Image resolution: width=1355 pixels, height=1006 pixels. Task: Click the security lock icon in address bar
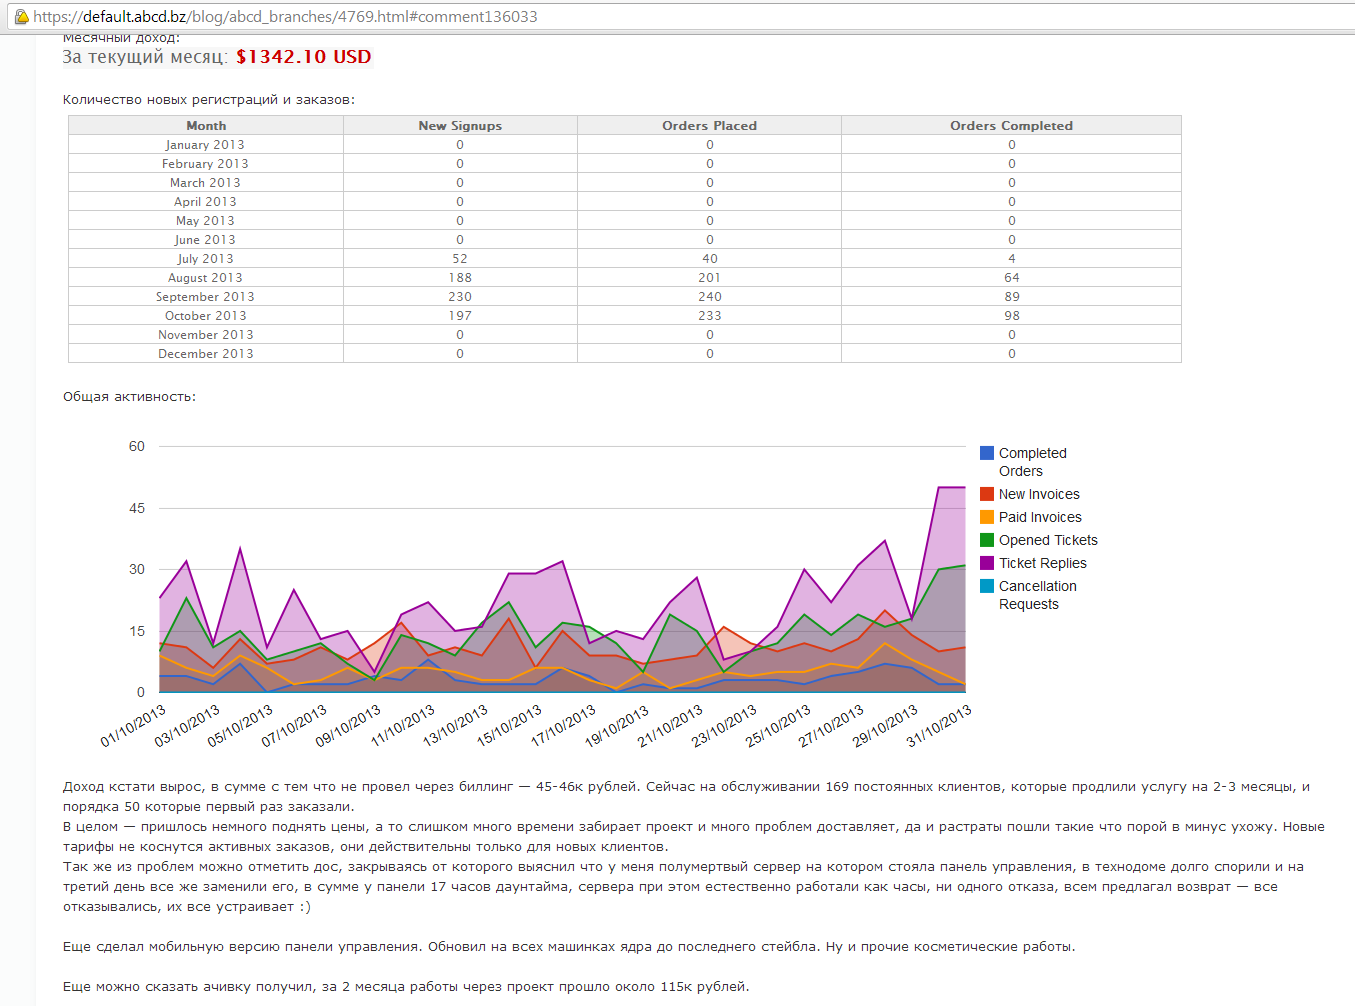(x=21, y=17)
